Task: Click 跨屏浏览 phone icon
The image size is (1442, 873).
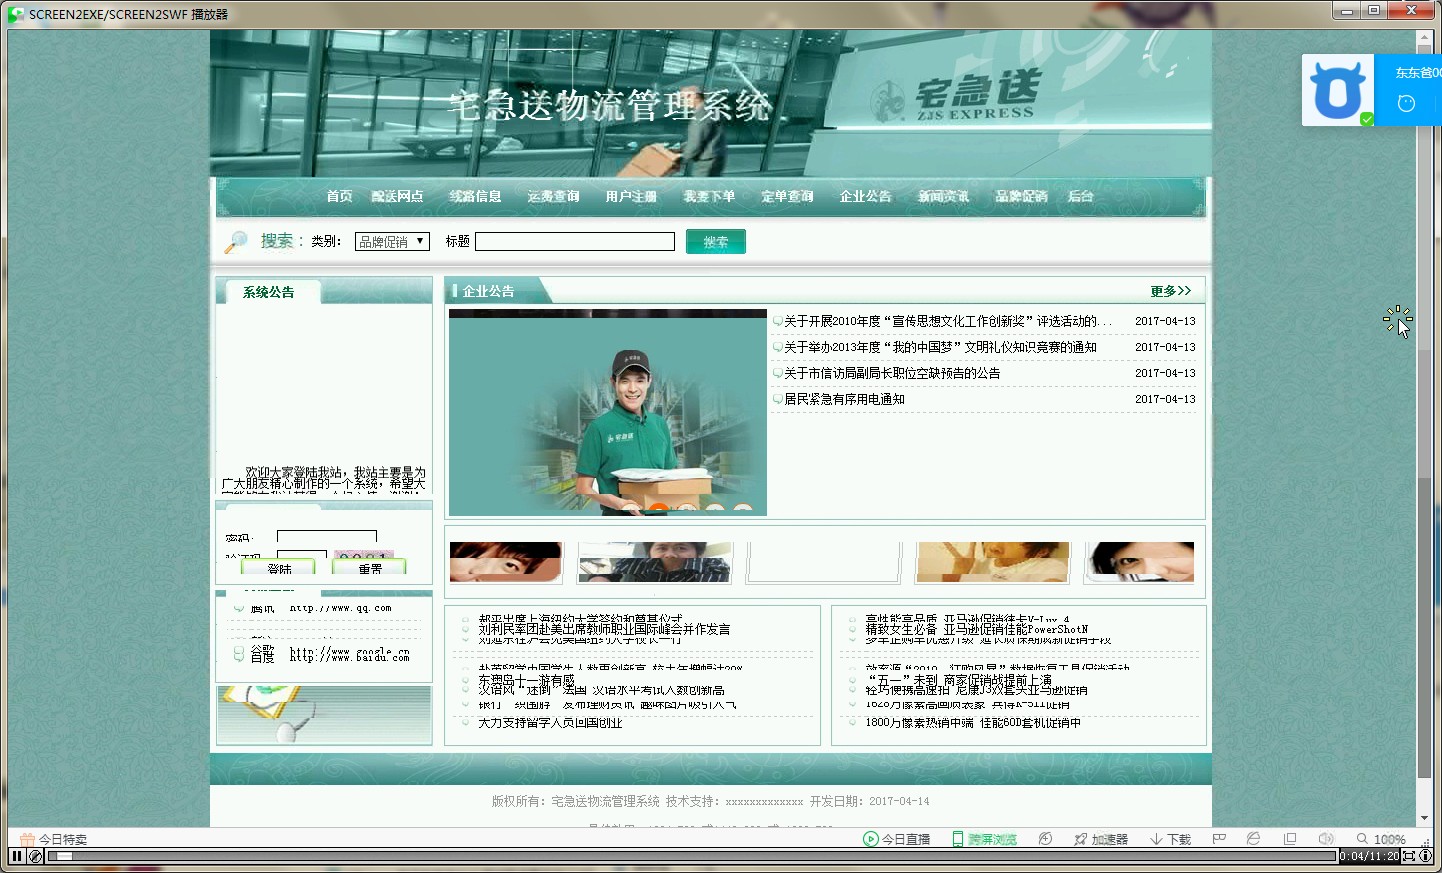Action: [958, 839]
